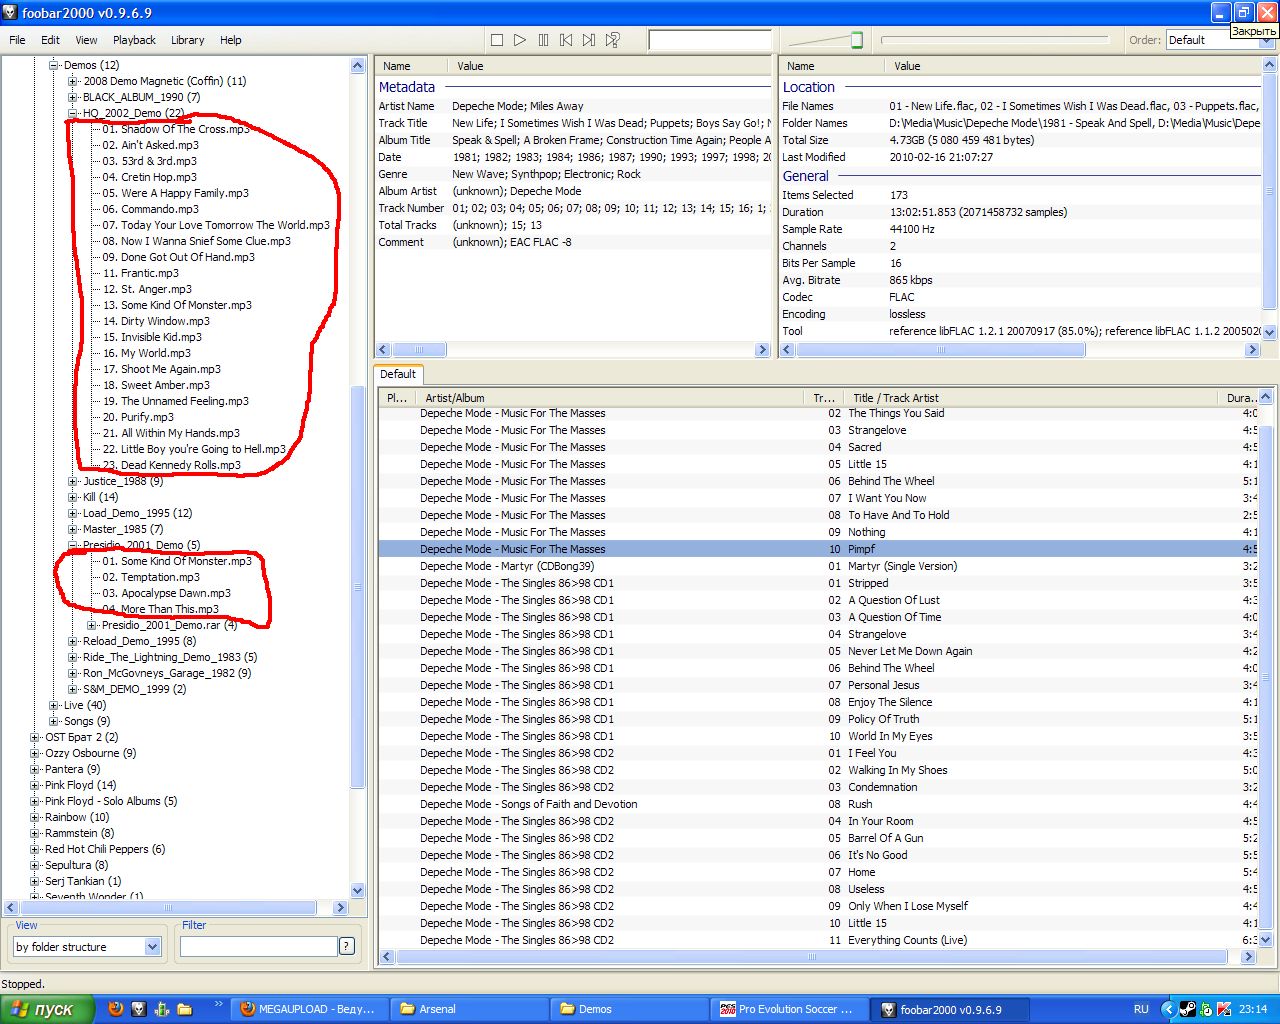Open the Library menu
The image size is (1280, 1024).
187,40
